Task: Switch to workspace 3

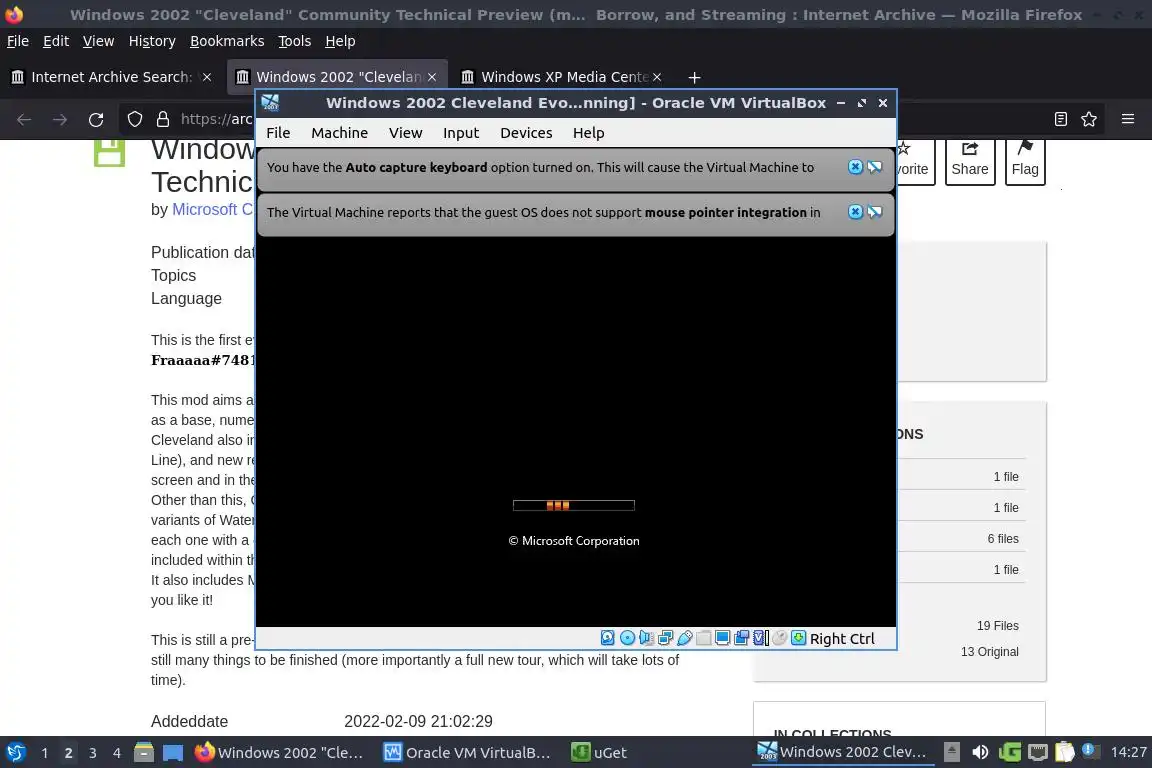Action: point(93,753)
